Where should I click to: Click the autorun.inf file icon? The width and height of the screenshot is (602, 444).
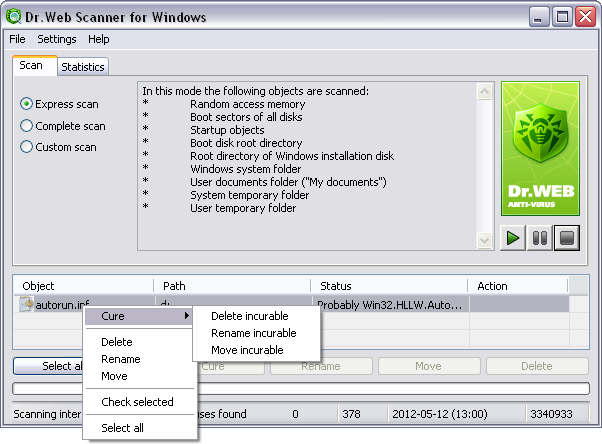click(26, 305)
